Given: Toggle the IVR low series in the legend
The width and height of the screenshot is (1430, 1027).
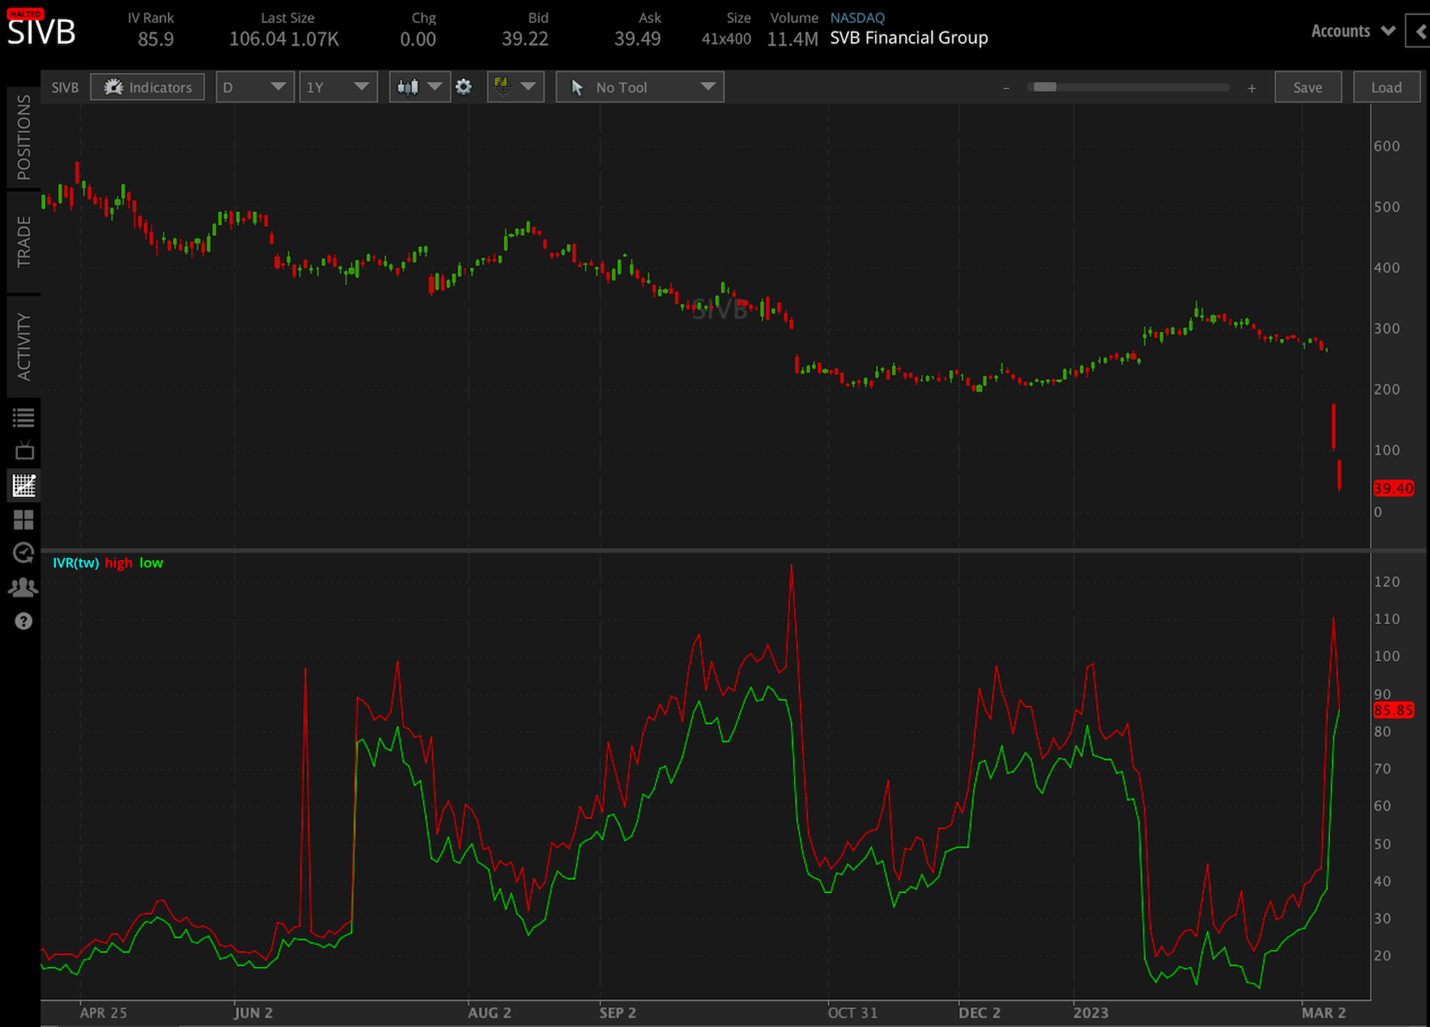Looking at the screenshot, I should click(151, 563).
